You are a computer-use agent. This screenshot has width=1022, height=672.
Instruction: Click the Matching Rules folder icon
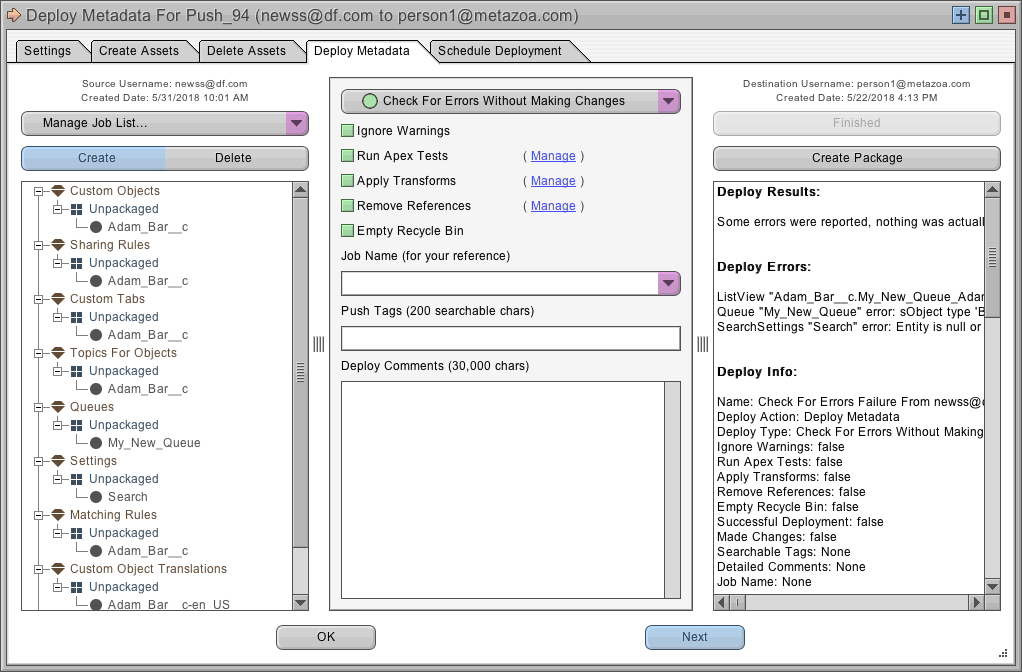click(58, 516)
